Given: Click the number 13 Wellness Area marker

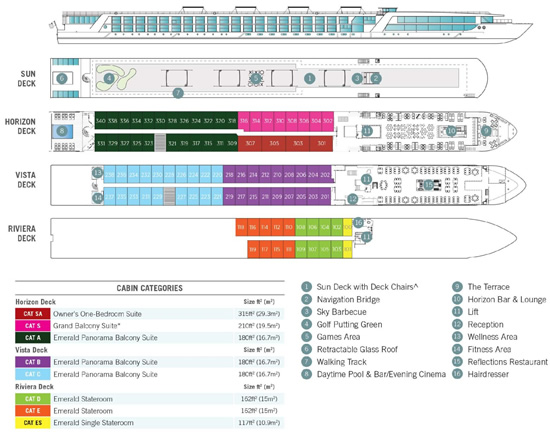Looking at the screenshot, I should [x=98, y=173].
